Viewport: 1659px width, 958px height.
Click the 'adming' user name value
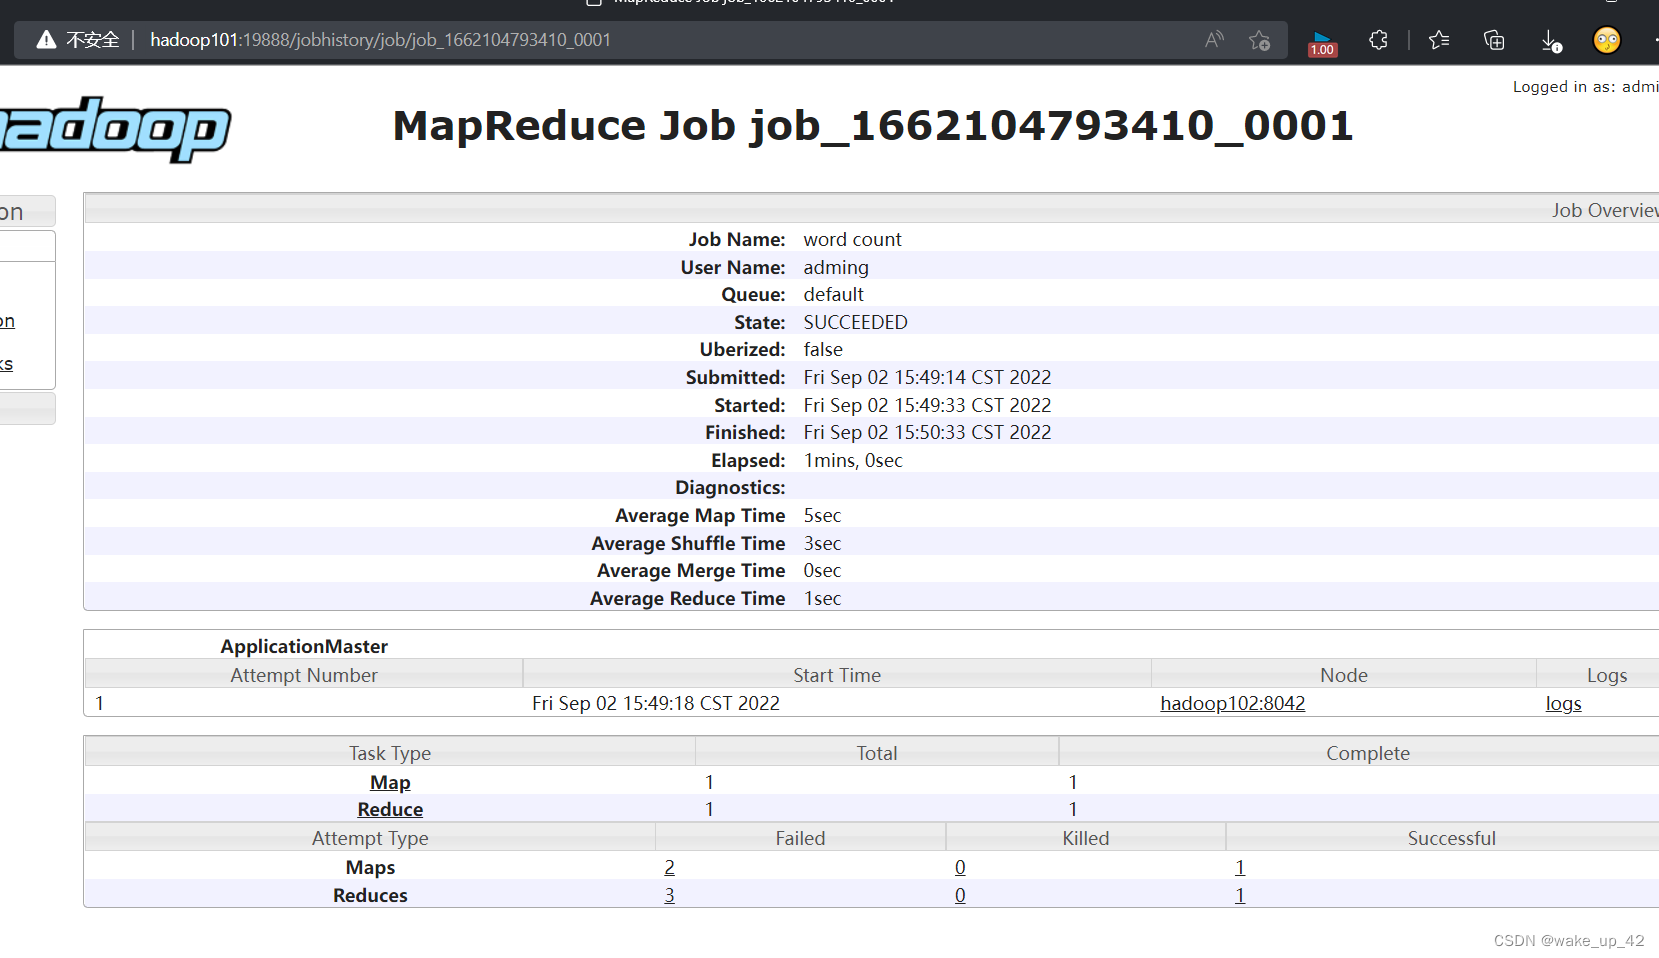[x=836, y=267]
